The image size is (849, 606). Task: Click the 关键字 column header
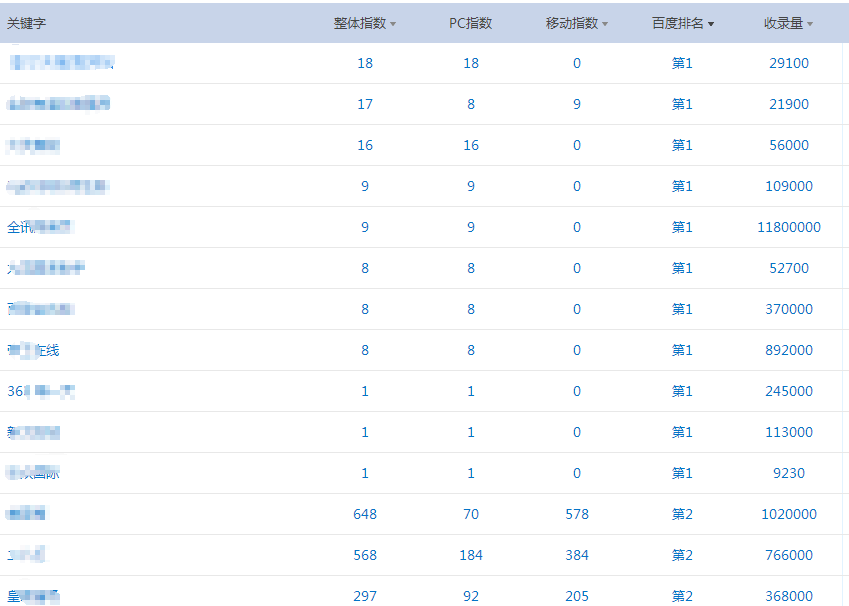pos(27,23)
